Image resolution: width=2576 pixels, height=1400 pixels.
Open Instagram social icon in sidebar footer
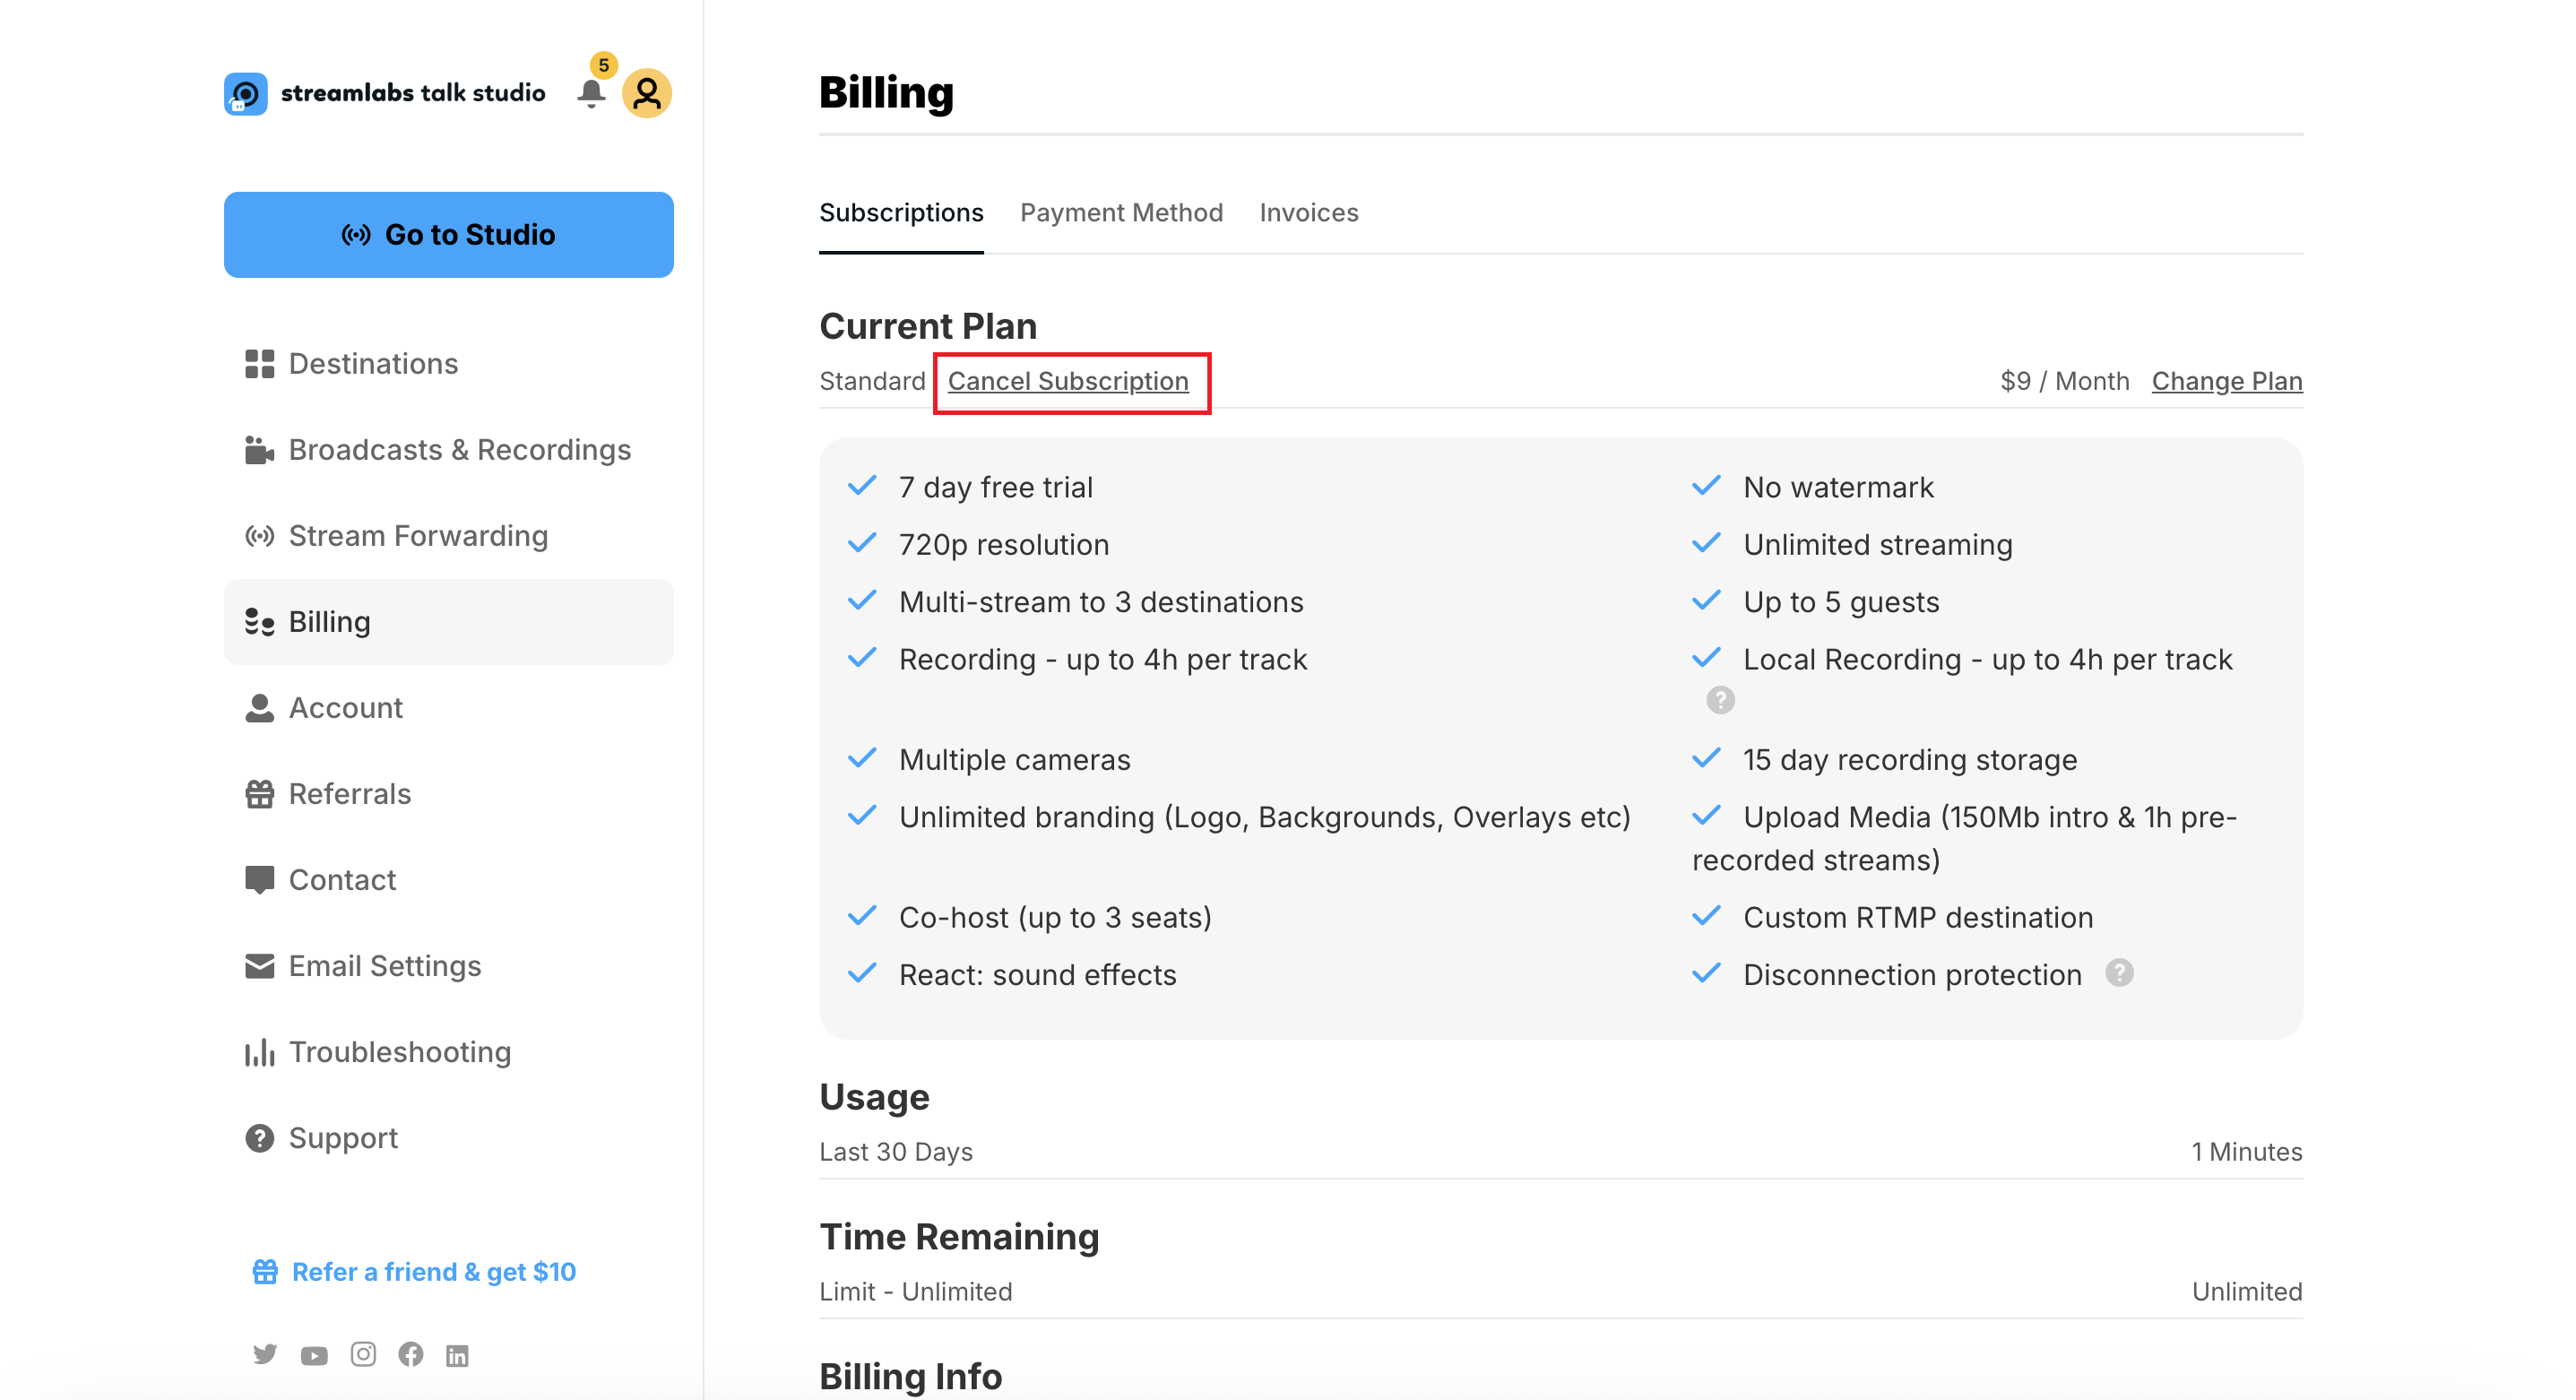[x=363, y=1354]
